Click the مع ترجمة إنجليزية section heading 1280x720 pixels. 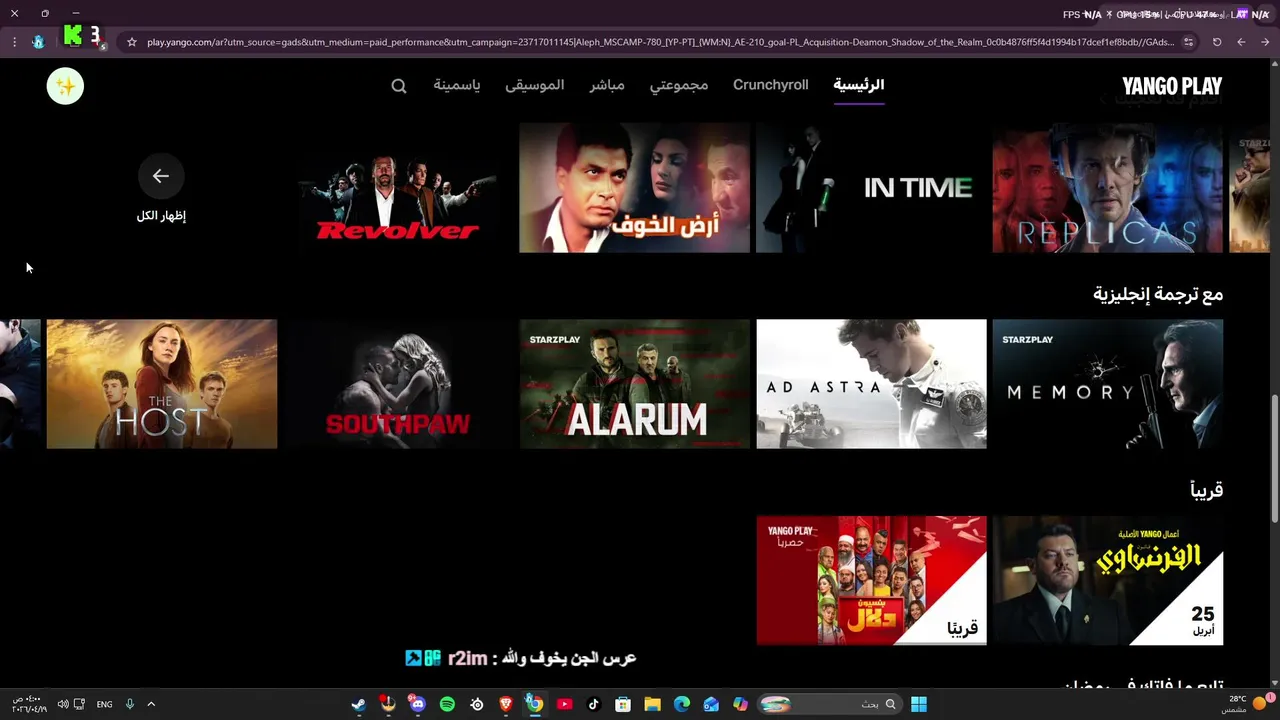click(1158, 294)
